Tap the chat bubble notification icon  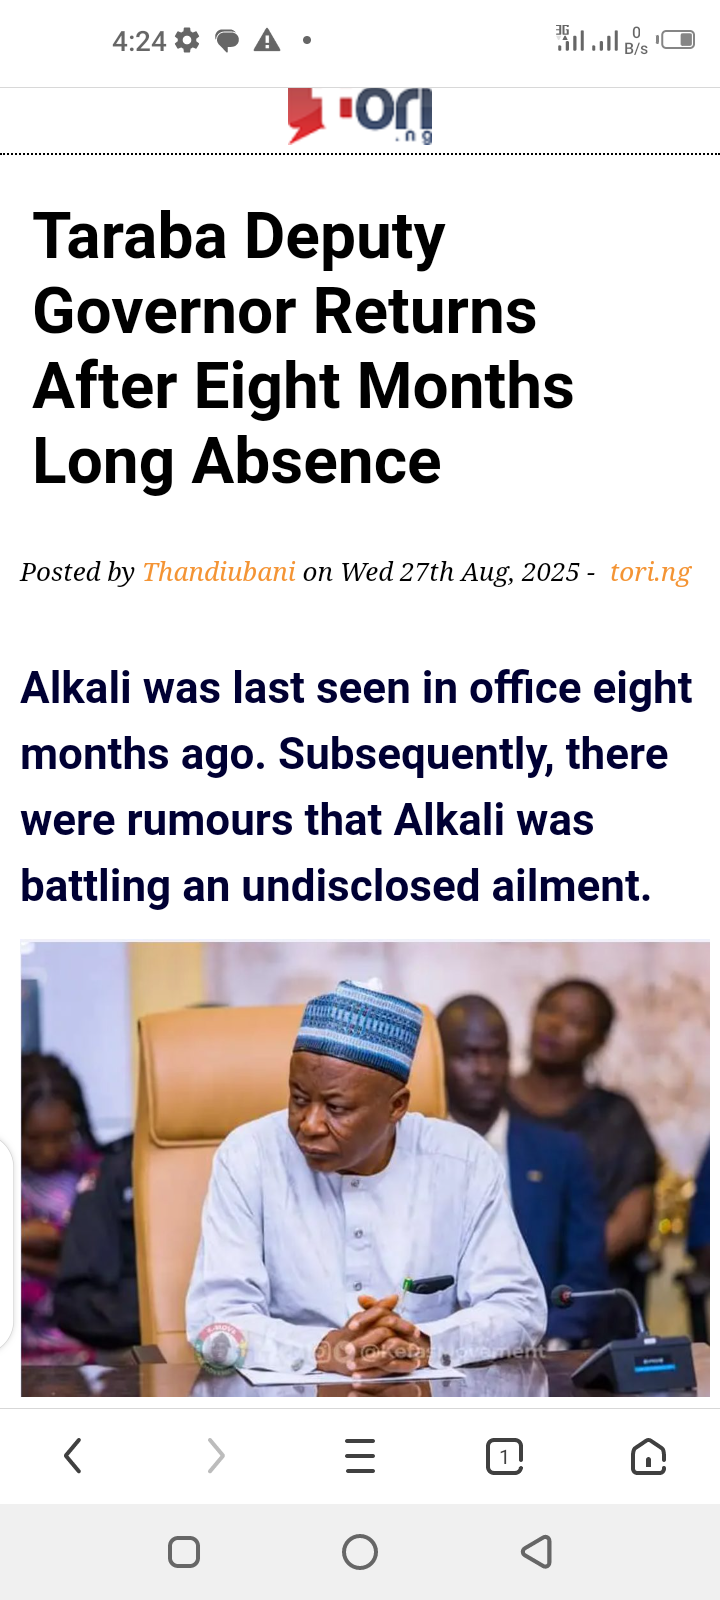pyautogui.click(x=227, y=41)
